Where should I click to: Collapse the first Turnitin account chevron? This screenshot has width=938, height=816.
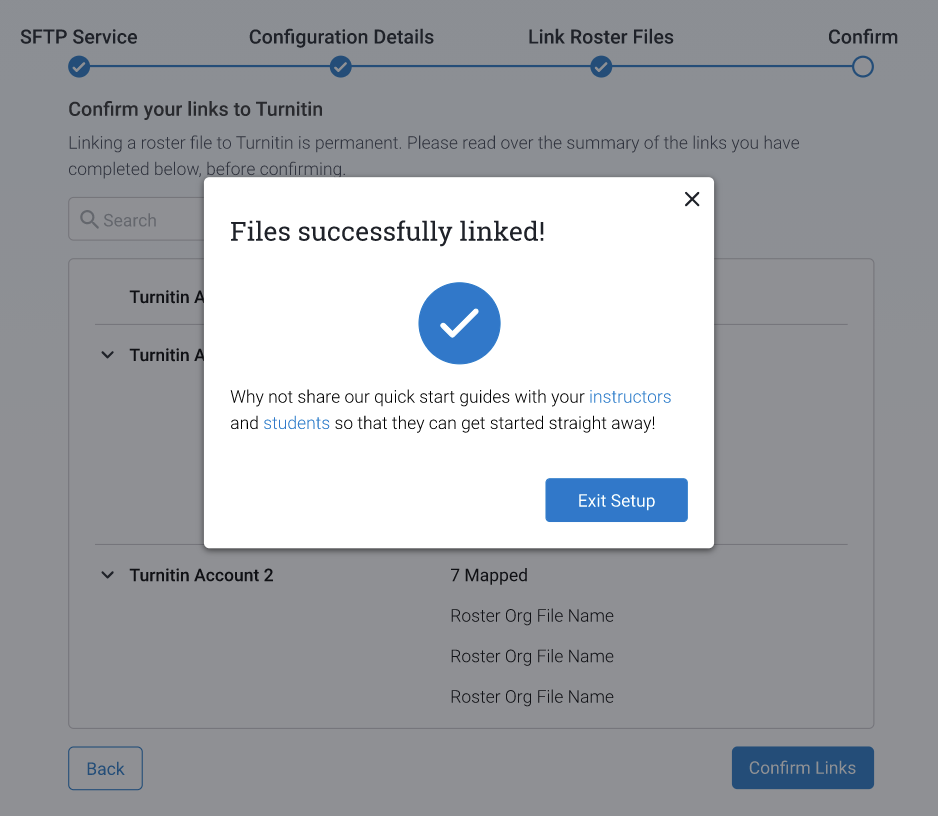click(x=108, y=355)
